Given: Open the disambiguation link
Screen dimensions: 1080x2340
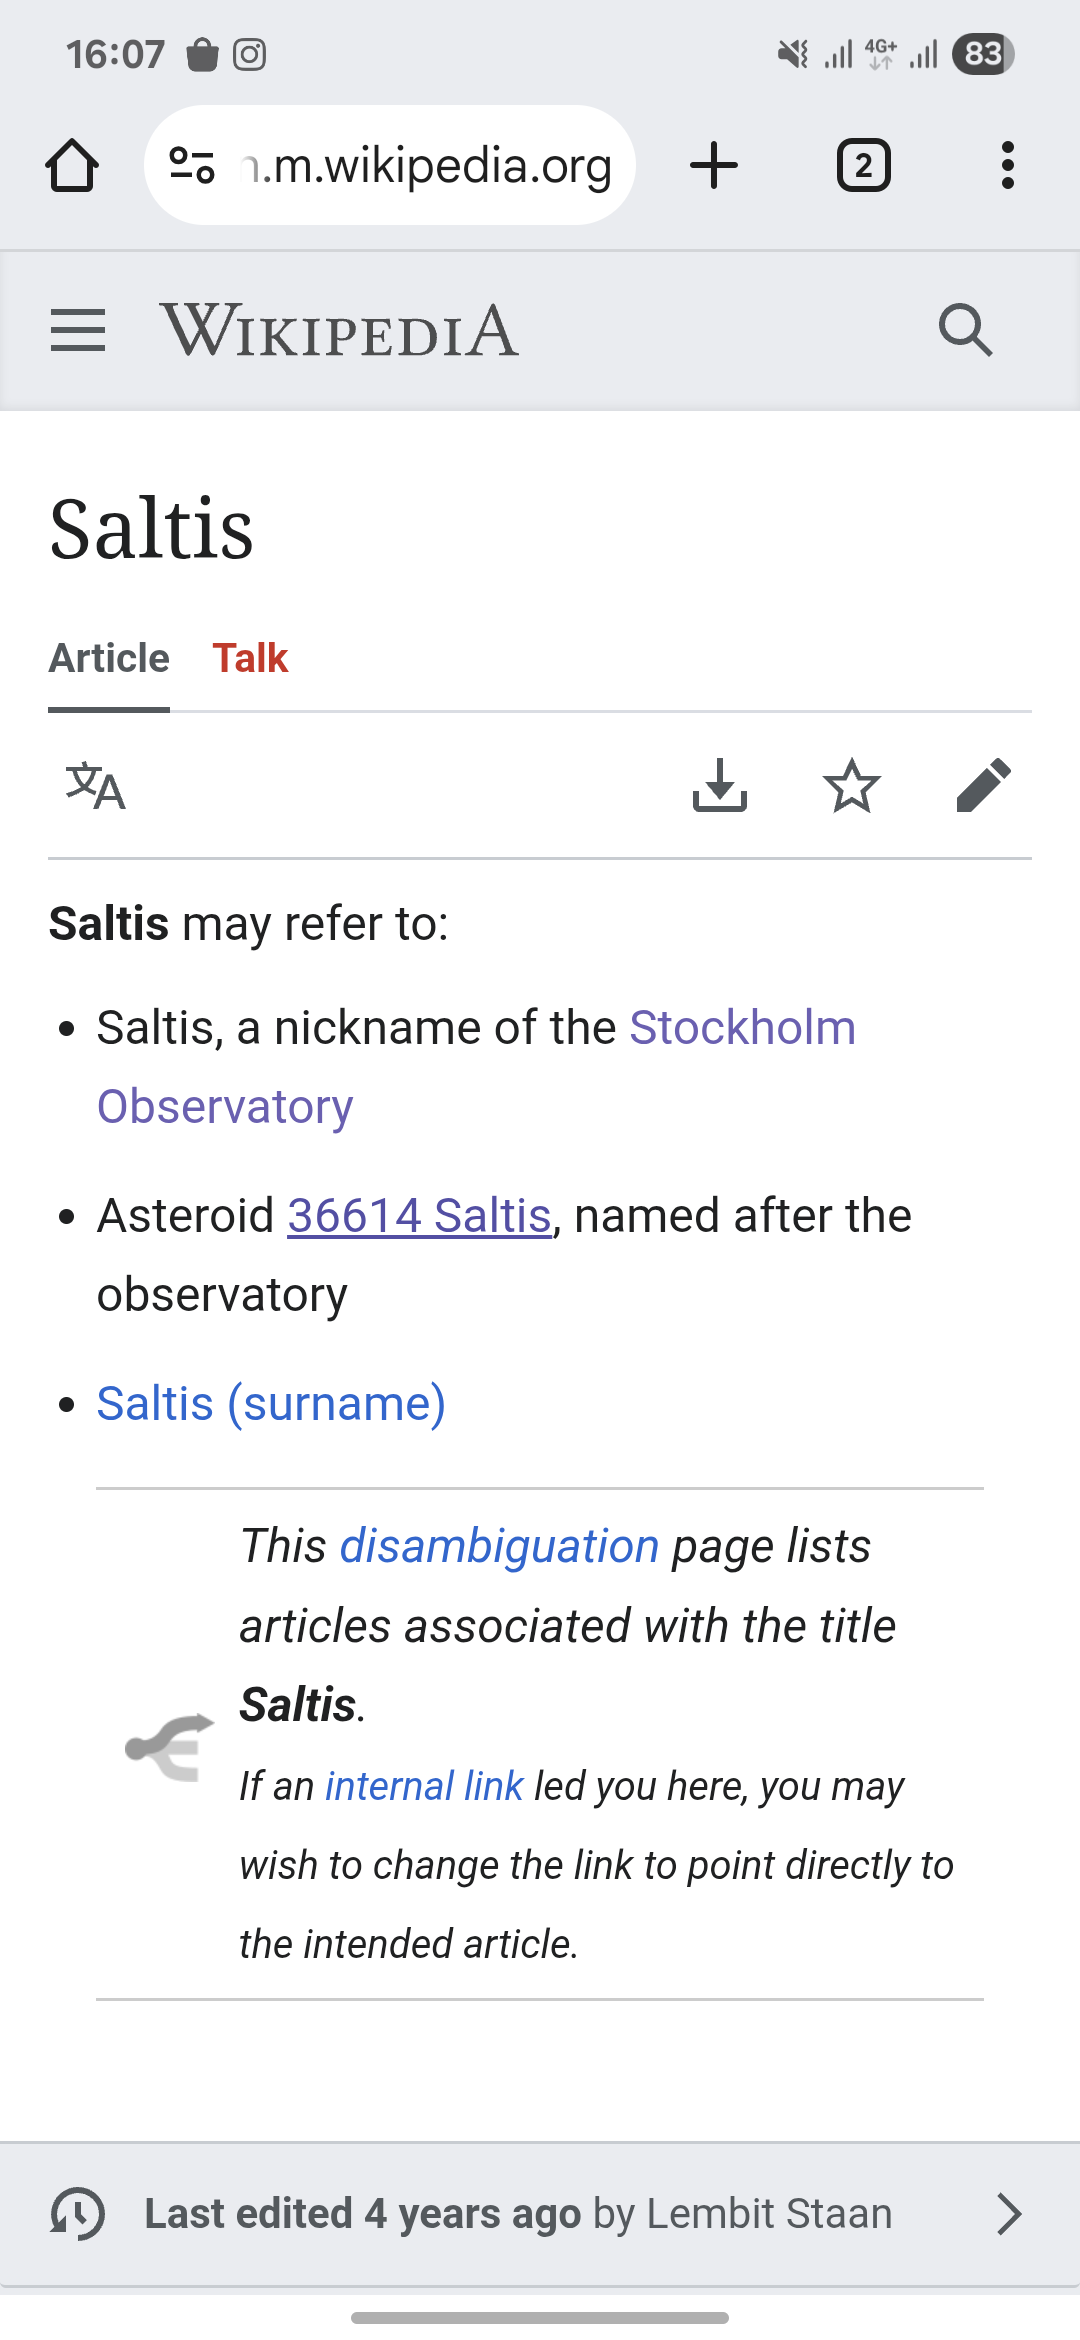Looking at the screenshot, I should 499,1546.
